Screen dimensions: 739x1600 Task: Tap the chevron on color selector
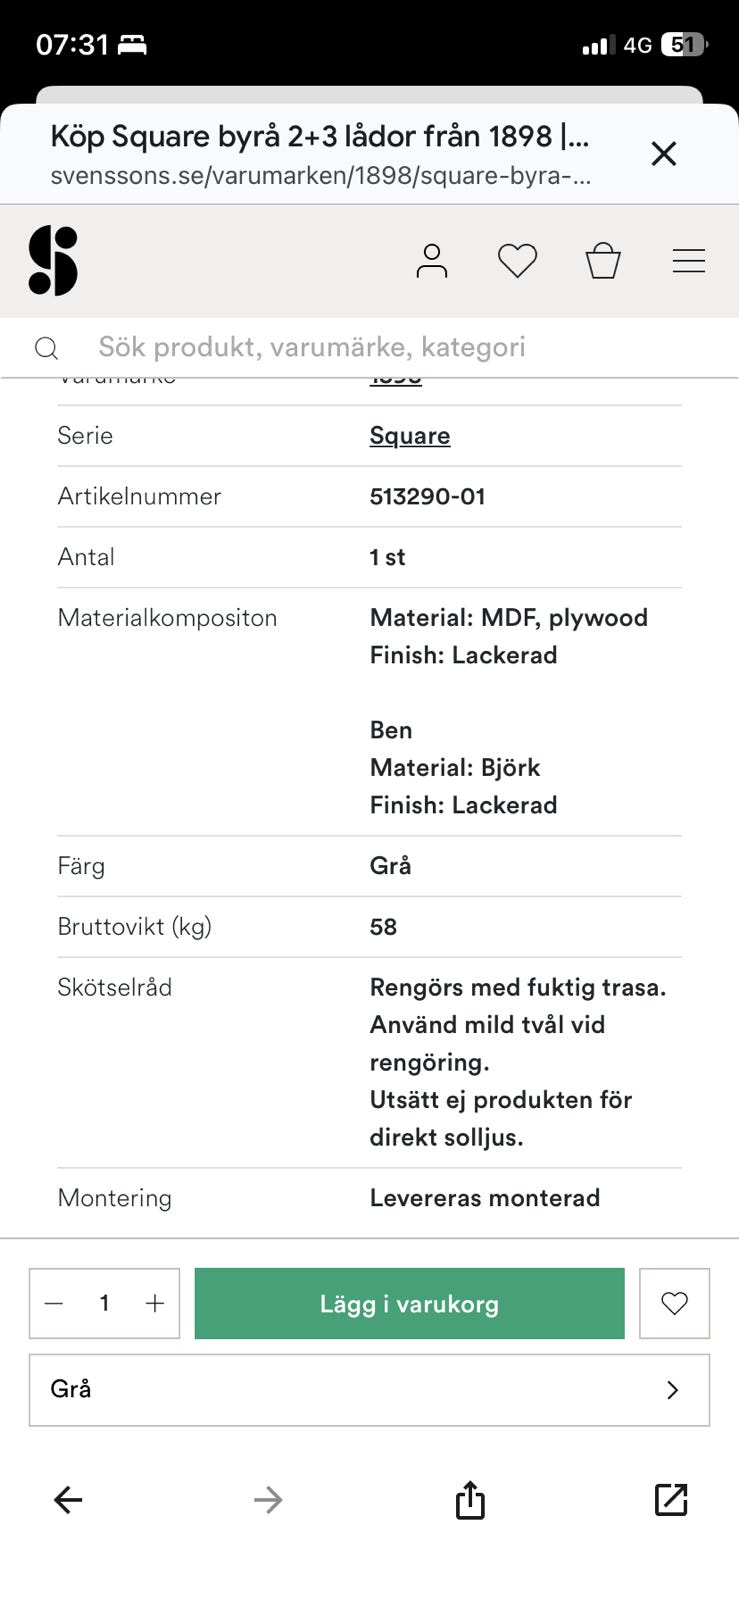click(x=673, y=1389)
